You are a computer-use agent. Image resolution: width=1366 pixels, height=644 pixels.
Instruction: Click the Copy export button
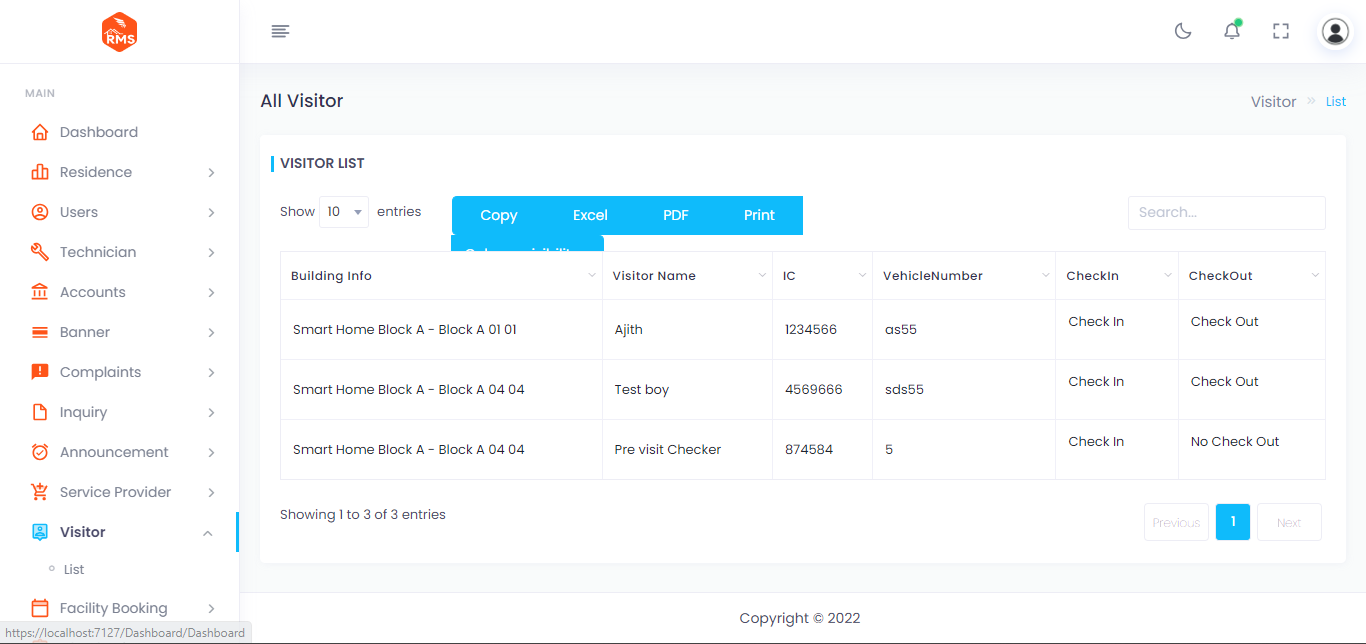498,215
